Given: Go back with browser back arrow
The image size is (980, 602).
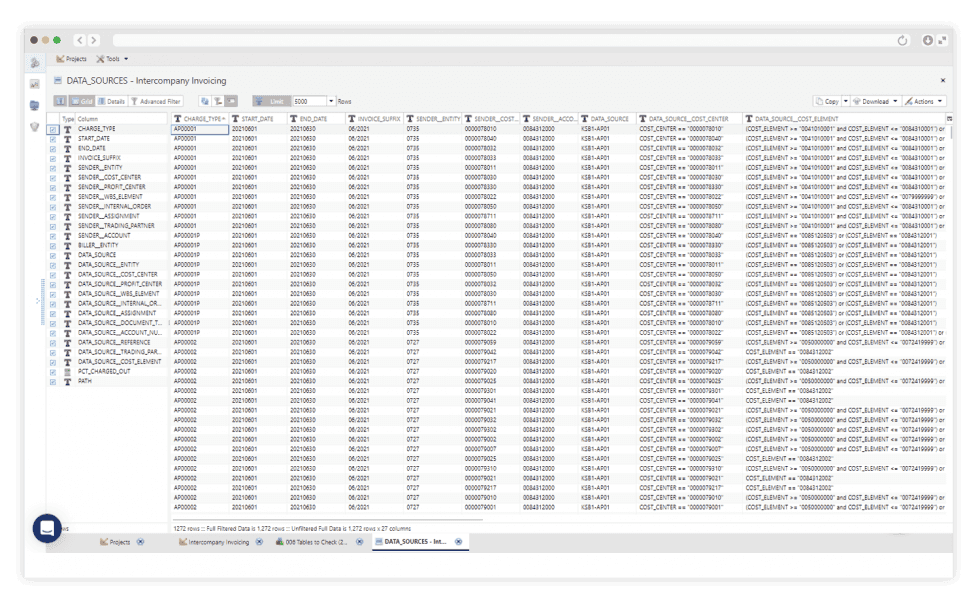Looking at the screenshot, I should click(x=80, y=40).
